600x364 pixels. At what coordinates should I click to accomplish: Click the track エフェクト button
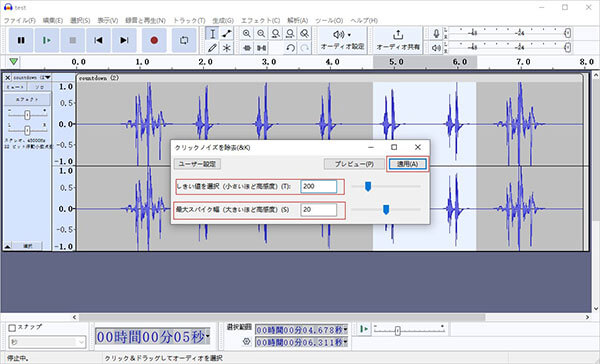[27, 100]
